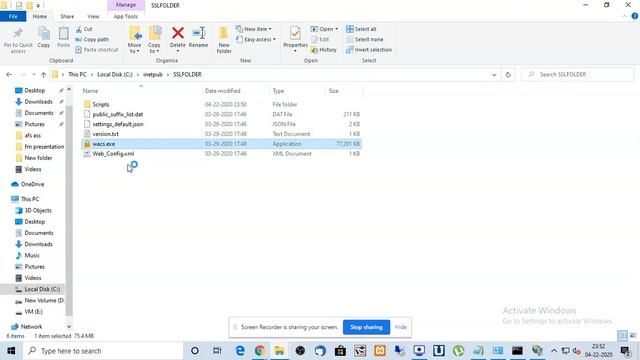The image size is (640, 360).
Task: Refresh the current folder
Action: (508, 75)
